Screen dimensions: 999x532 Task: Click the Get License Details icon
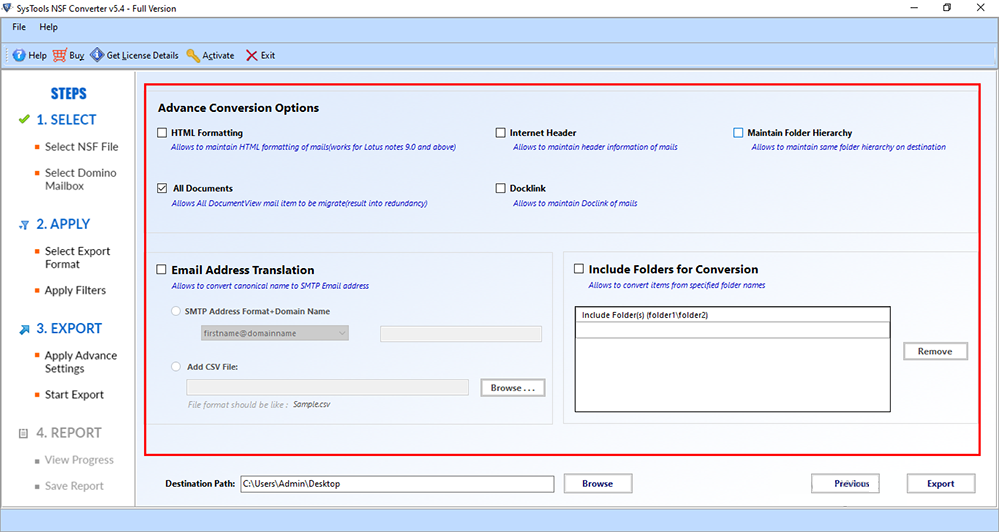[x=97, y=55]
